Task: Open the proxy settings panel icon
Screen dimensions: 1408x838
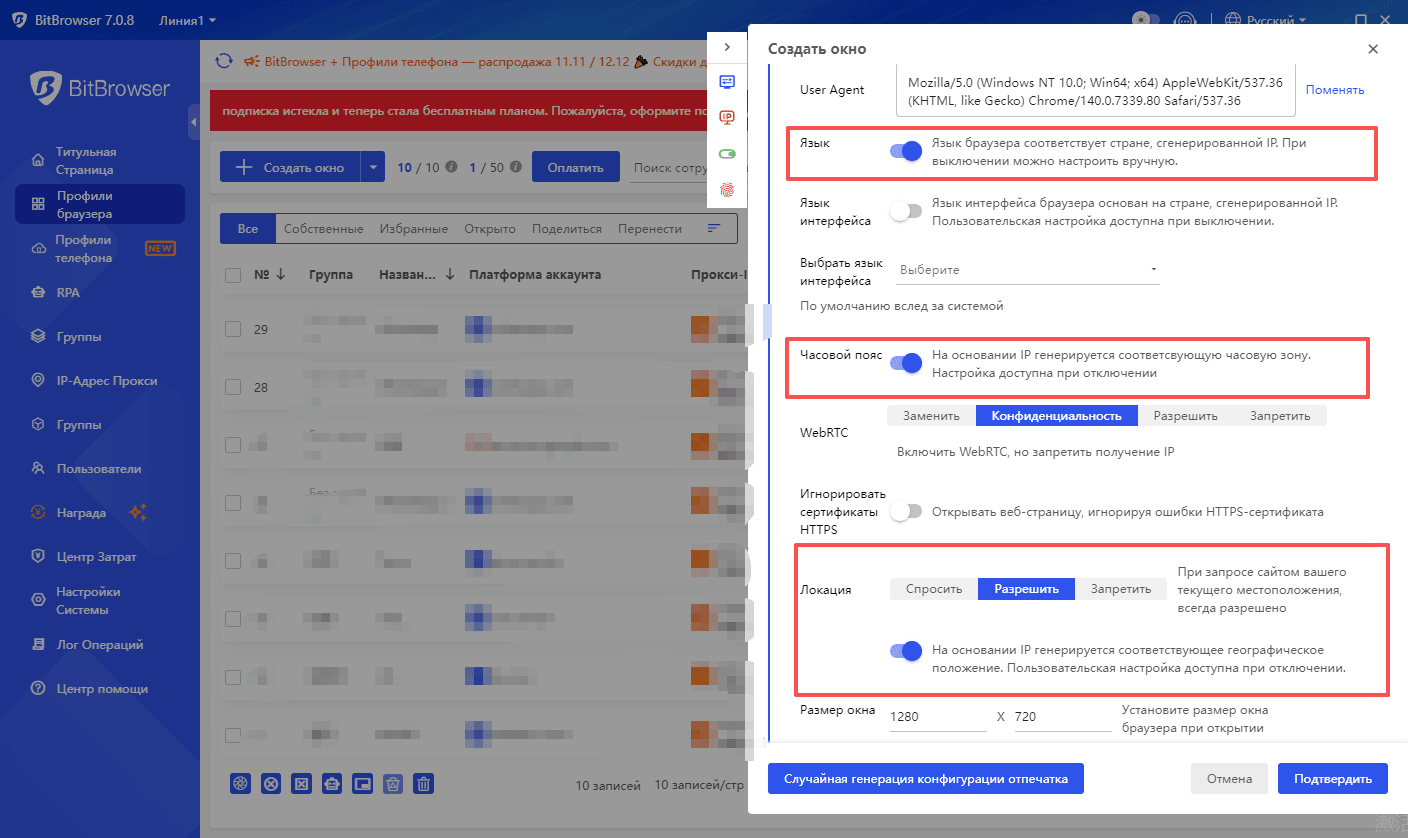Action: click(727, 80)
